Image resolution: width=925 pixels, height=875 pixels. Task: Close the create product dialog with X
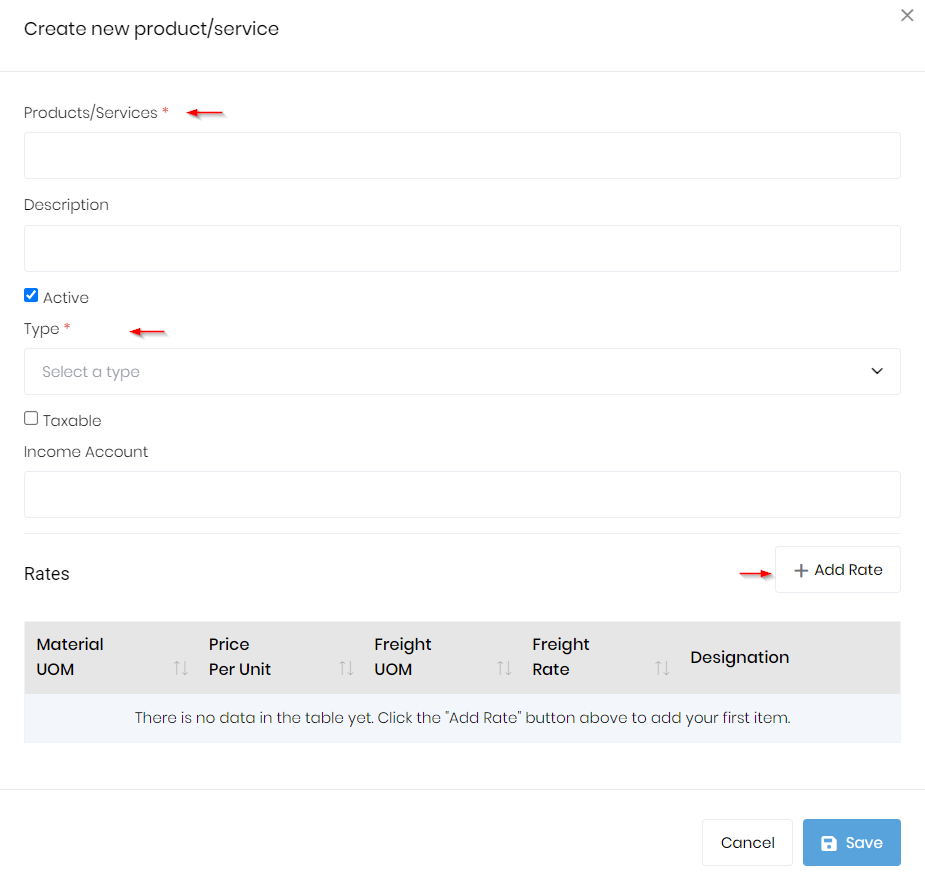pos(907,16)
